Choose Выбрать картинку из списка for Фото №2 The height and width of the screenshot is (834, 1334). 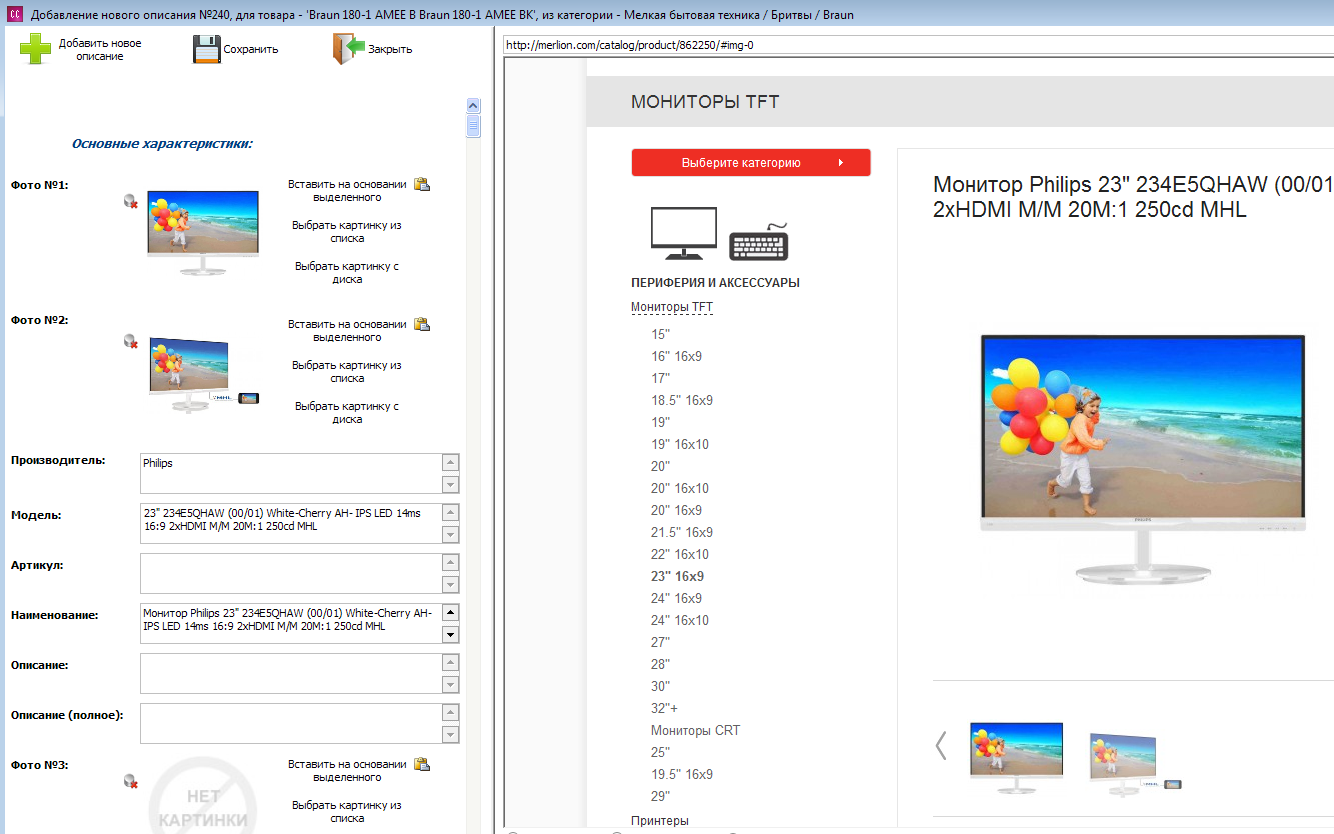[347, 371]
